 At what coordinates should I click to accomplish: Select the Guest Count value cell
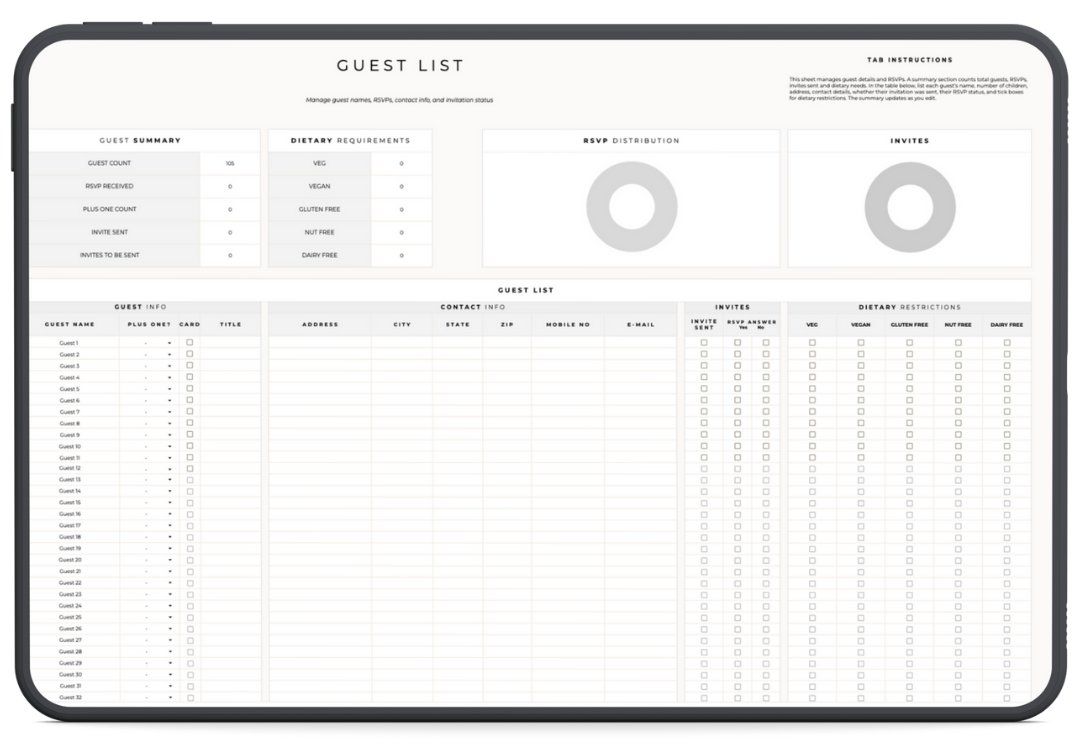pyautogui.click(x=230, y=164)
